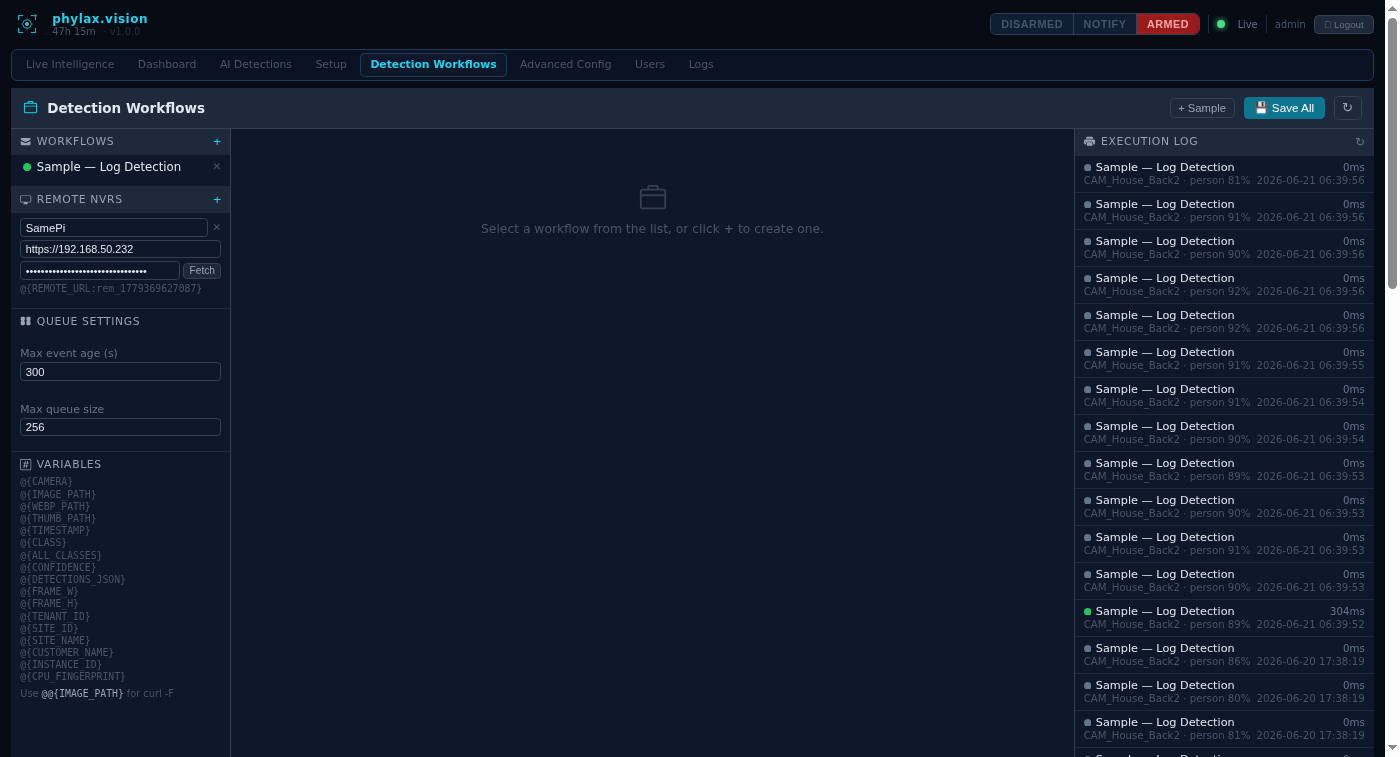Click the Execution Log printer icon

tap(1089, 142)
